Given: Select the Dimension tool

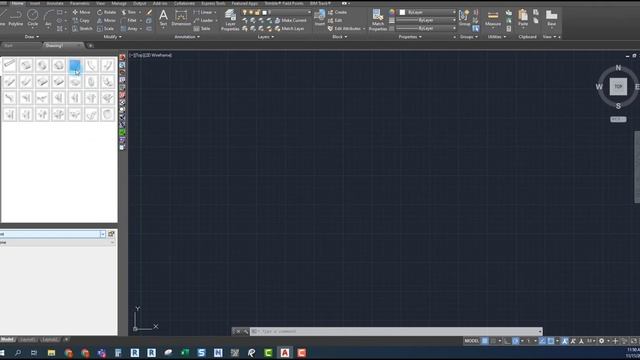Looking at the screenshot, I should 181,18.
